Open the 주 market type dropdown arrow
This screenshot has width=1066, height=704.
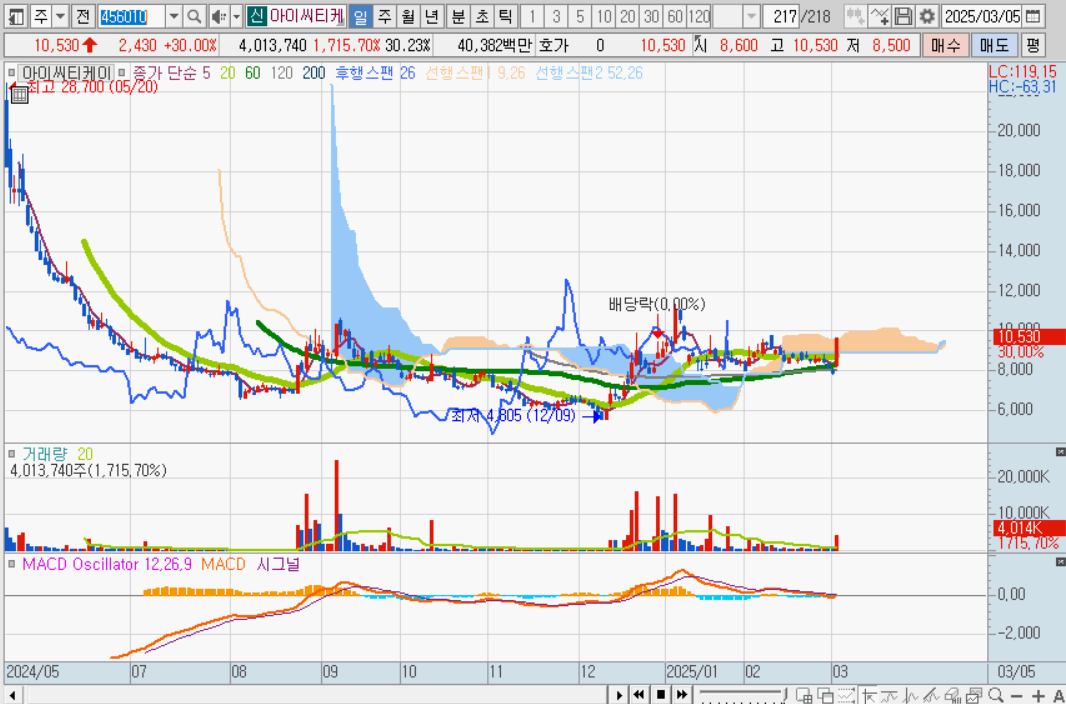60,16
